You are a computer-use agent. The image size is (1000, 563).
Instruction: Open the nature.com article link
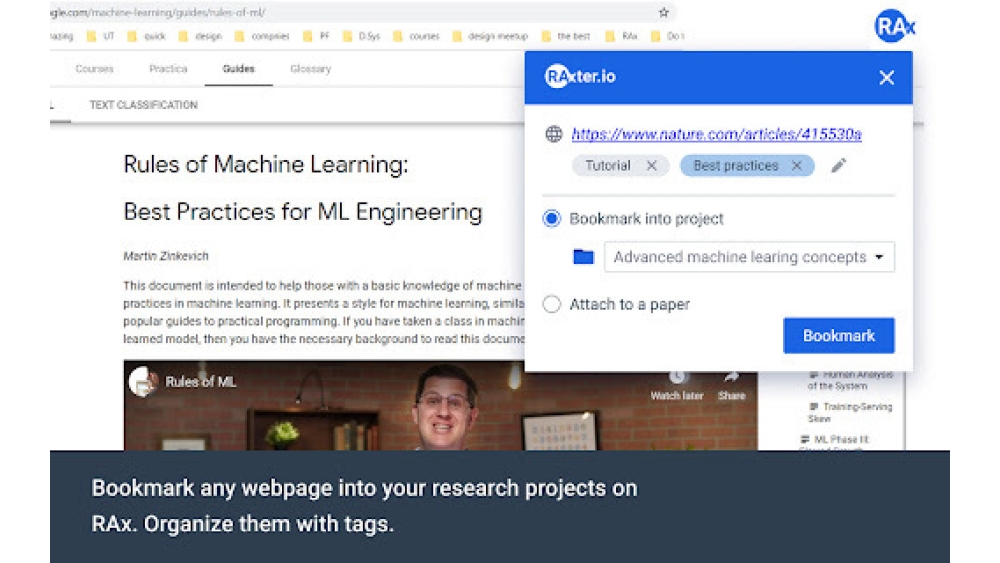click(x=716, y=134)
